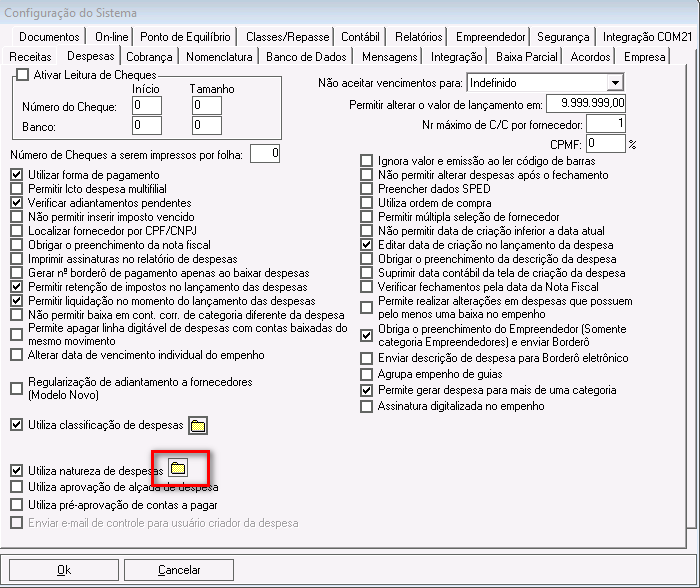Image resolution: width=700 pixels, height=588 pixels.
Task: Uncheck Verificar adiantamentos pendentes
Action: coord(17,203)
